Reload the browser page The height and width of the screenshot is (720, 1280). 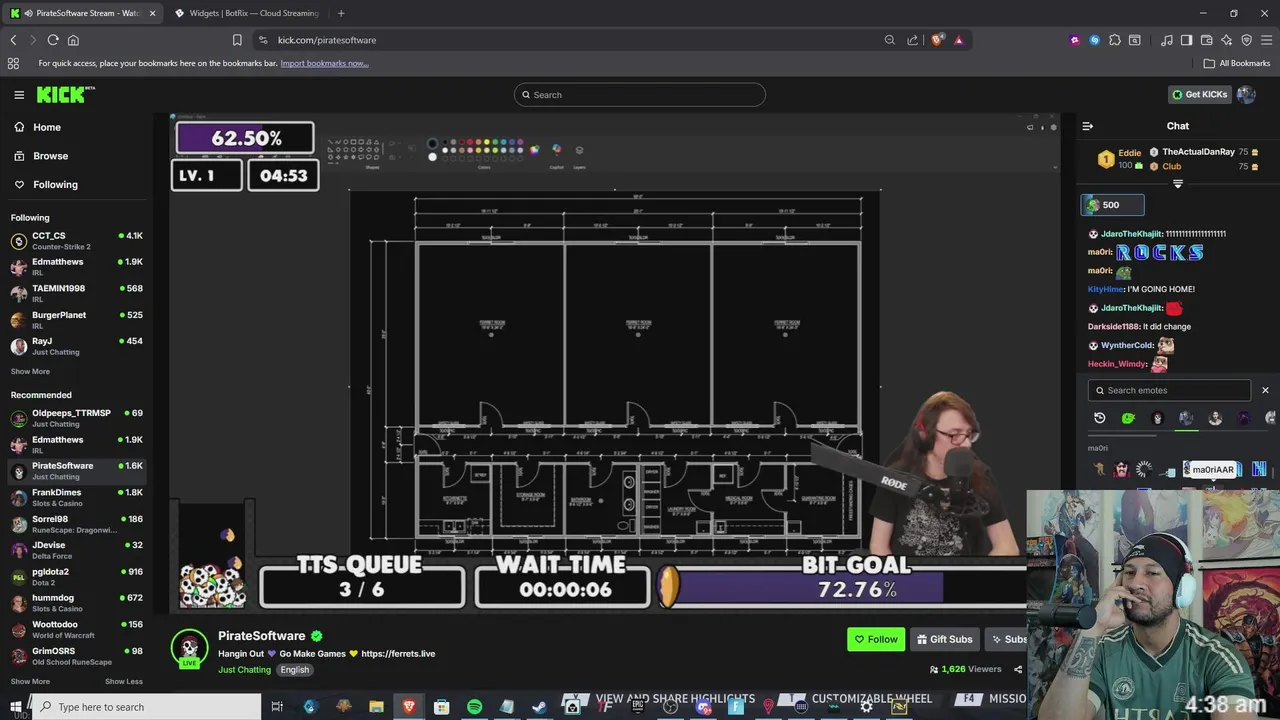pyautogui.click(x=53, y=40)
